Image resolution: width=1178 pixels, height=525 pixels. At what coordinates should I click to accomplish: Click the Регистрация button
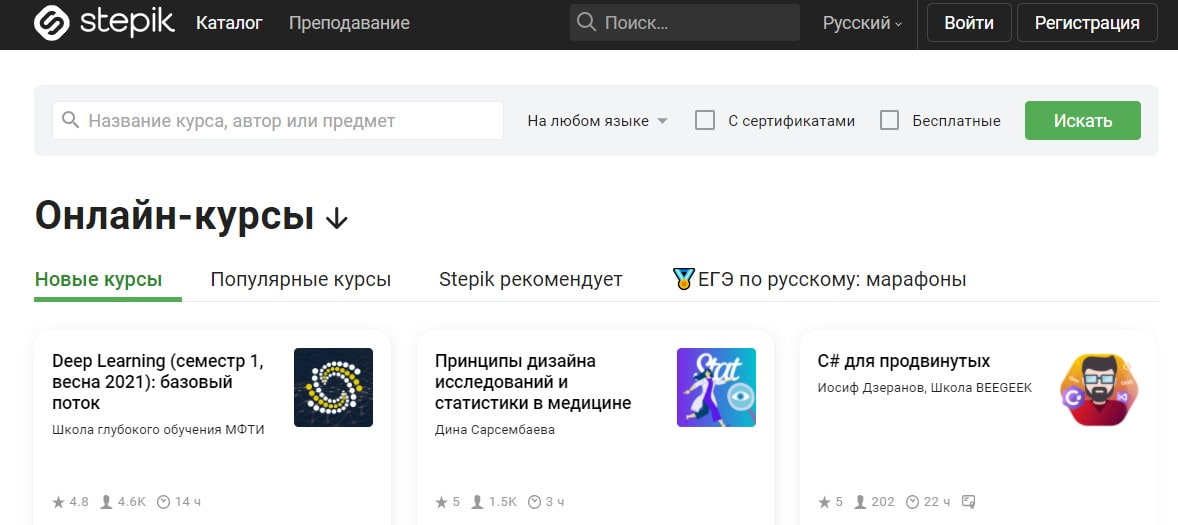1087,23
